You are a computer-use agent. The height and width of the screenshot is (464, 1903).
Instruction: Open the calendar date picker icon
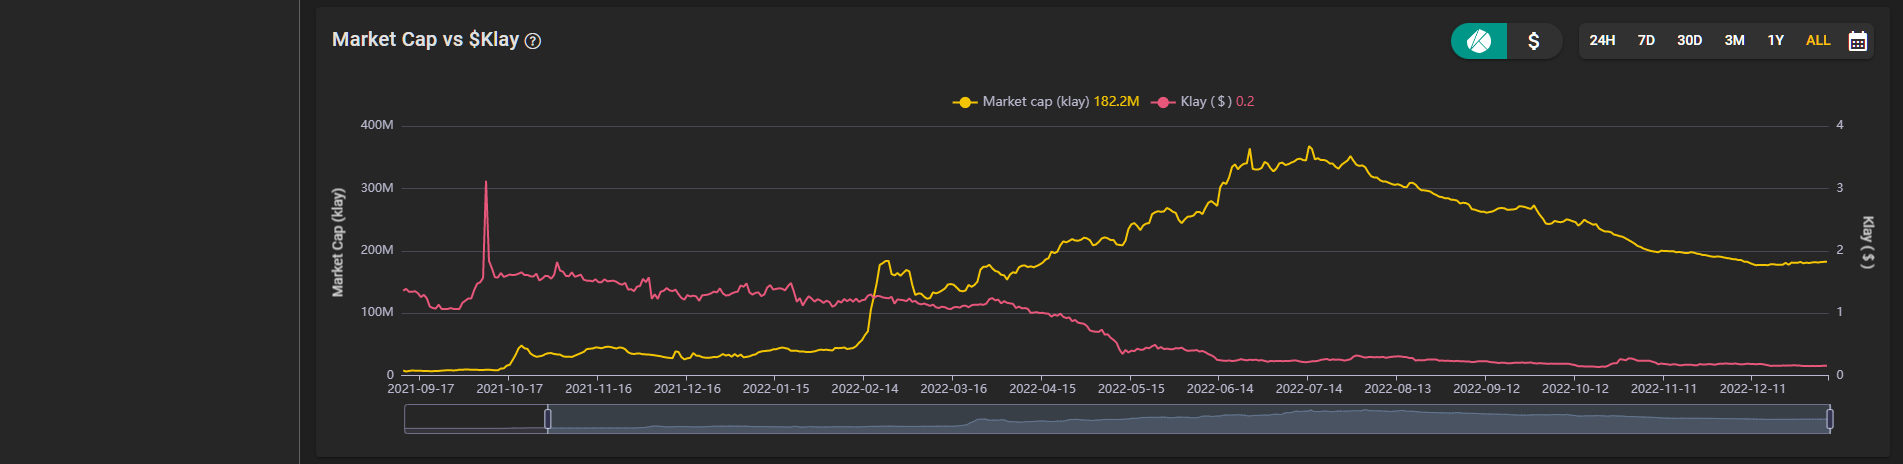click(x=1857, y=41)
